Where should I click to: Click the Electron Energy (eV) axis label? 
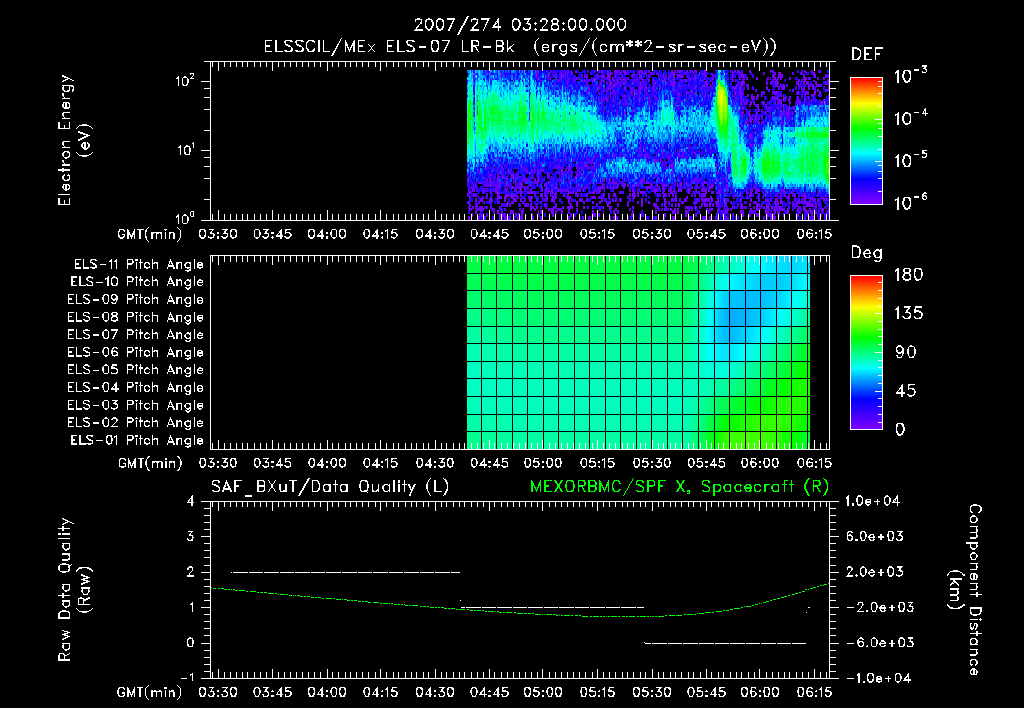[74, 140]
